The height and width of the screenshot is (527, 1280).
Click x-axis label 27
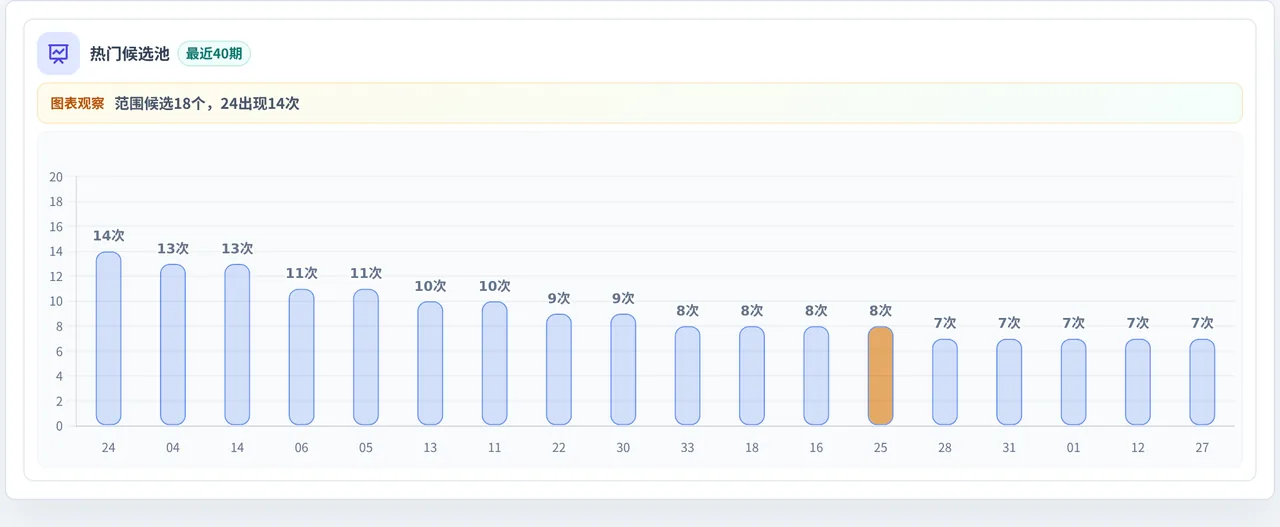[x=1202, y=448]
